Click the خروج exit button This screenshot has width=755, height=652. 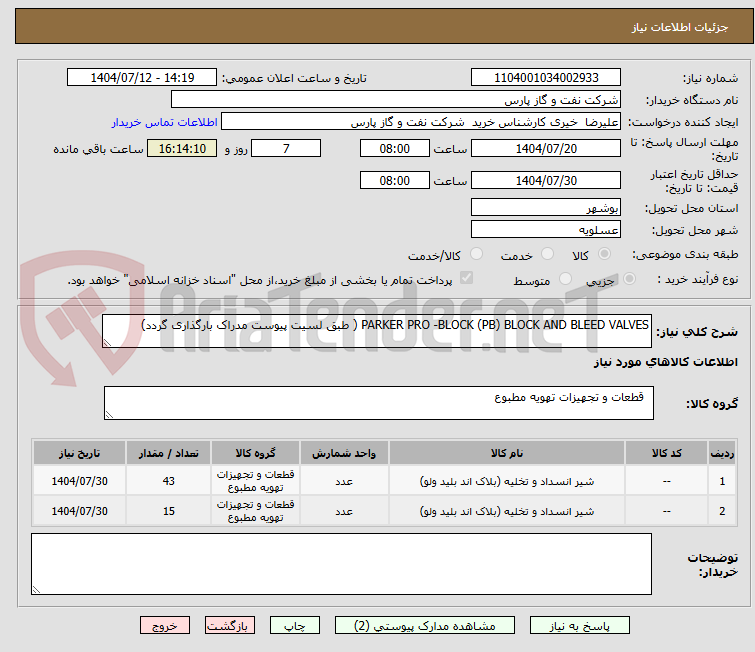[x=164, y=625]
